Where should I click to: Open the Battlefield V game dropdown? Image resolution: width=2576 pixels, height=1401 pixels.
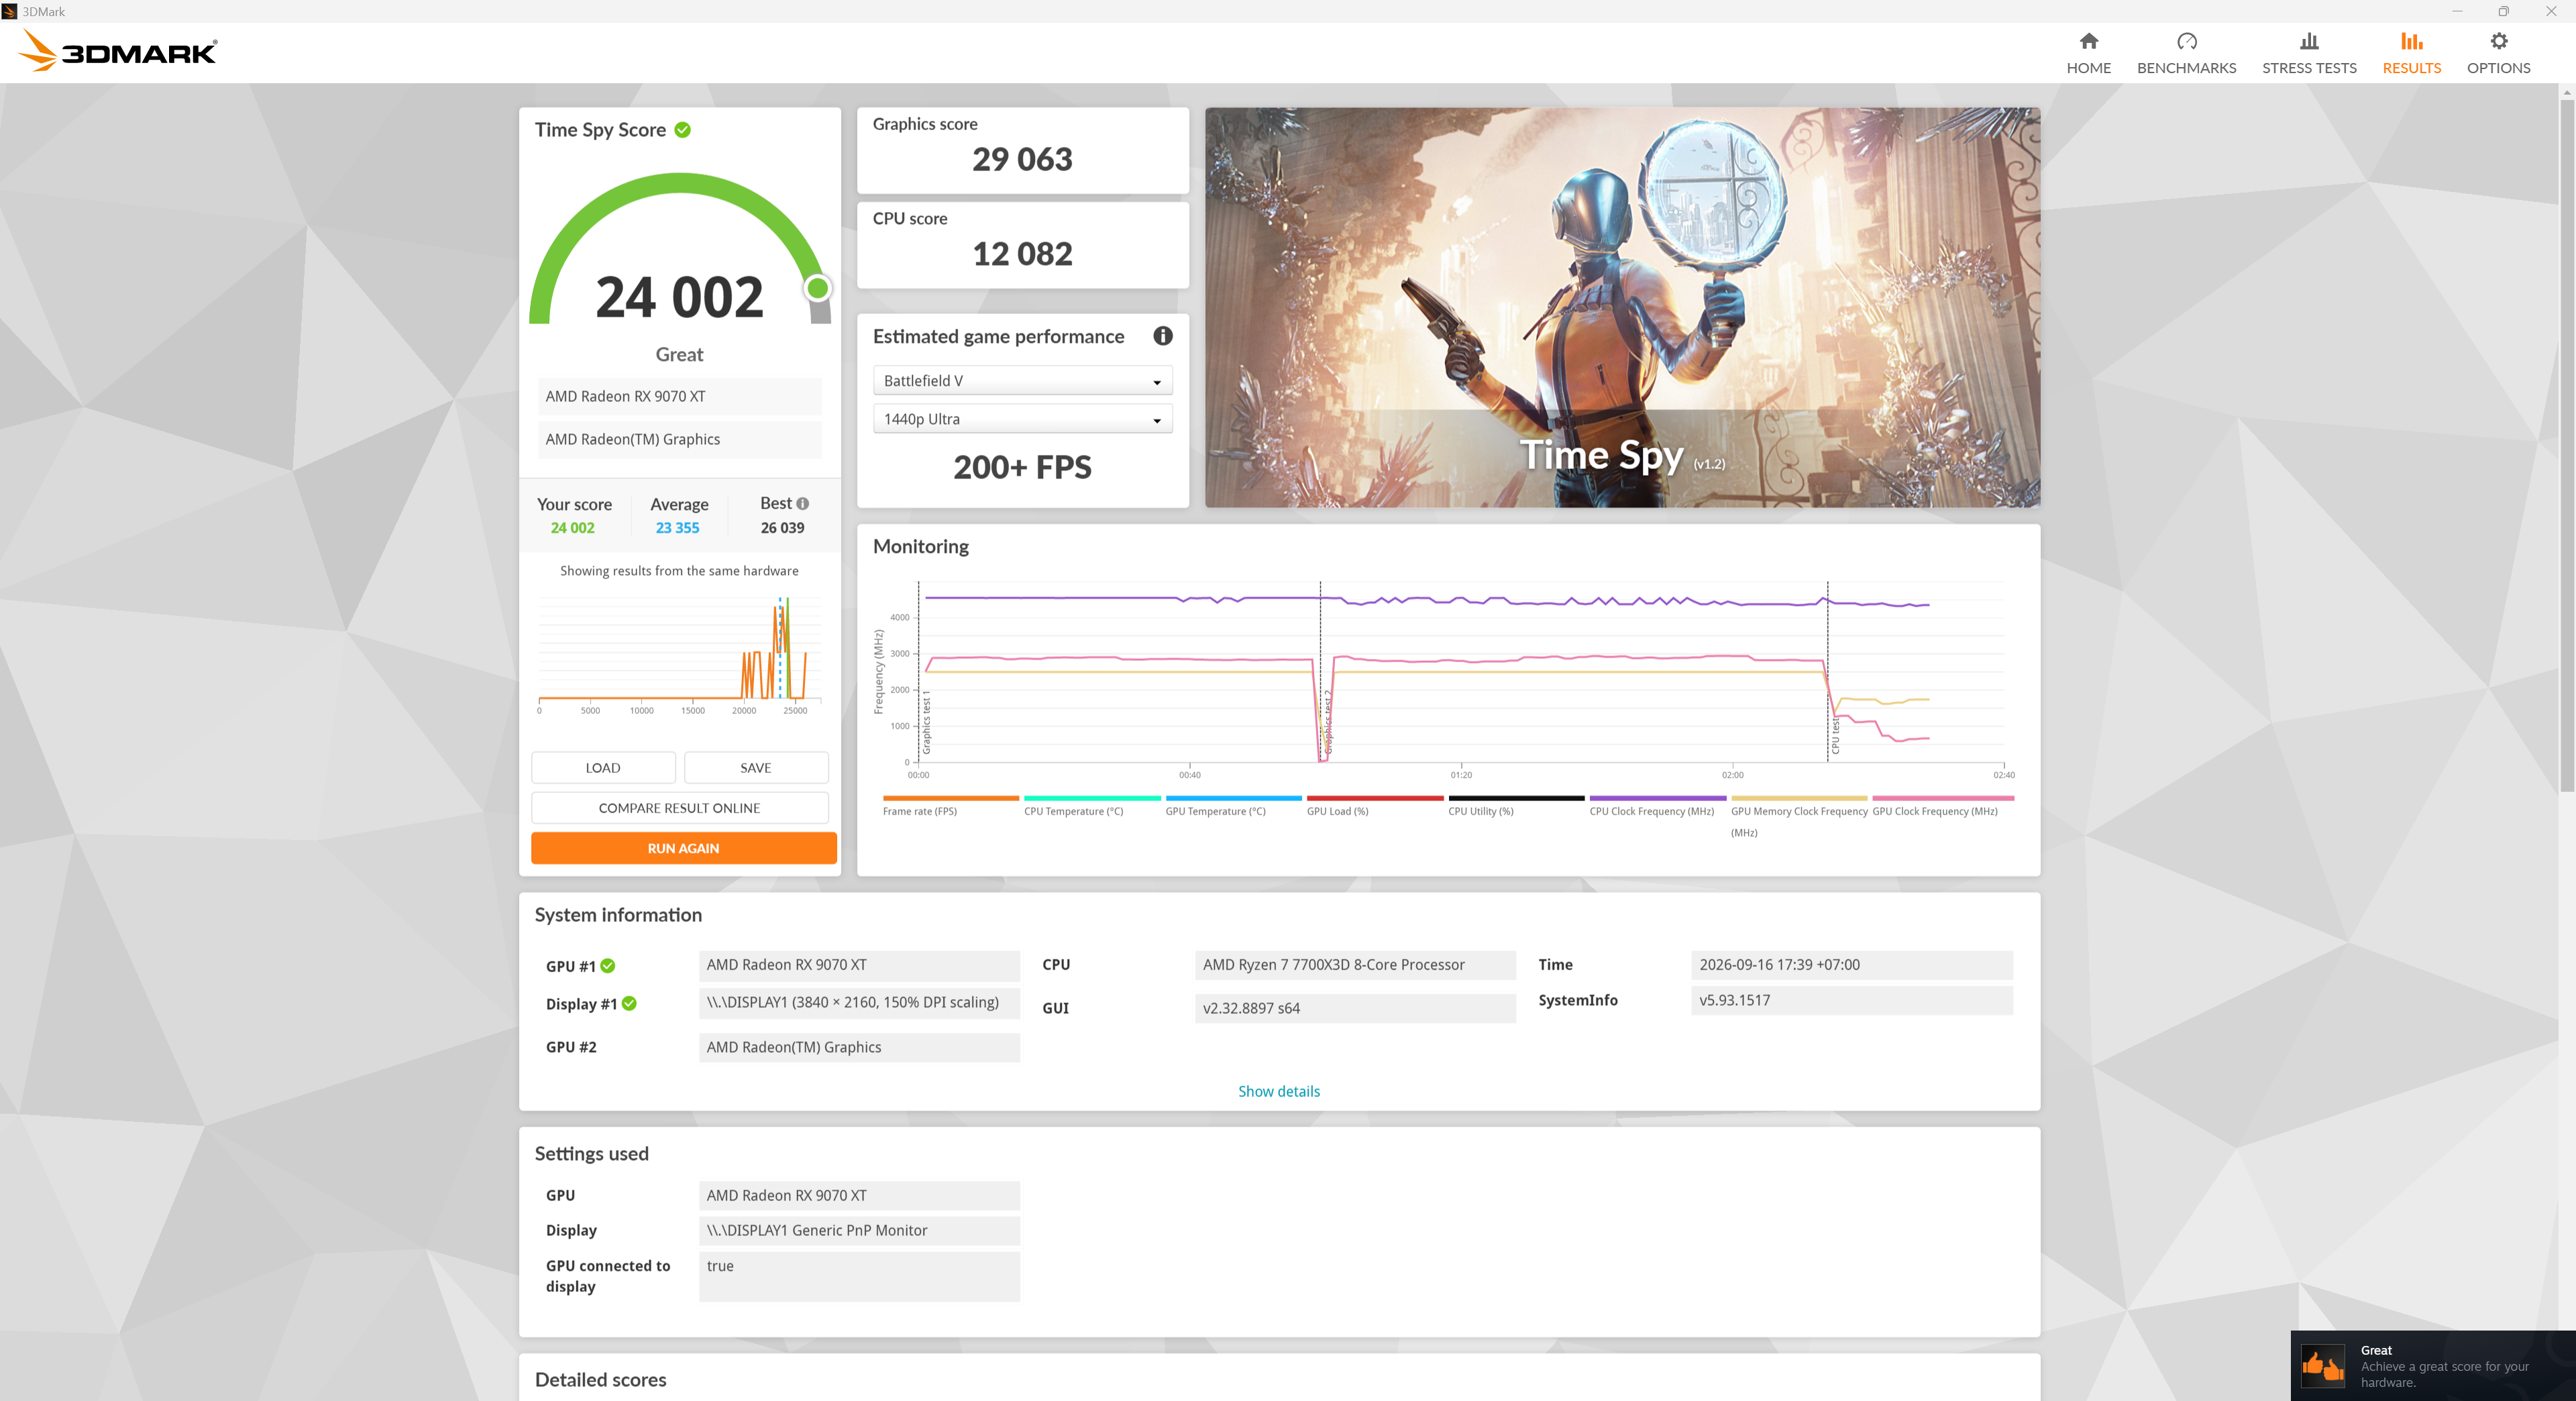coord(1022,381)
